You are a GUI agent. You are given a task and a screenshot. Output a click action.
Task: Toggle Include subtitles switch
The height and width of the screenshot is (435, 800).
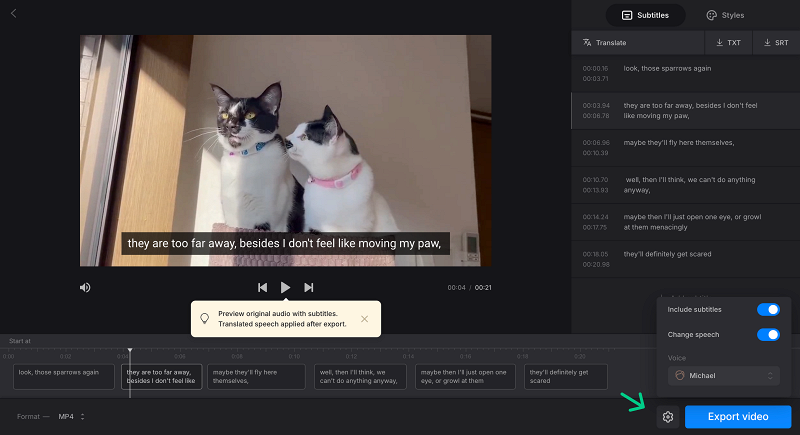pos(768,310)
